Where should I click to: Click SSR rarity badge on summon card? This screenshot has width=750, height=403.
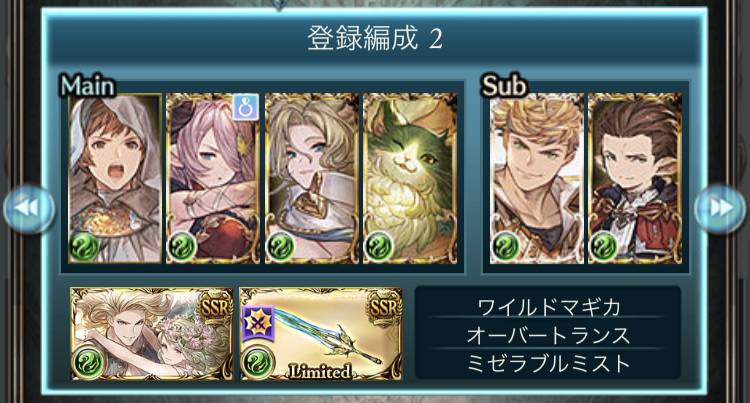[216, 306]
